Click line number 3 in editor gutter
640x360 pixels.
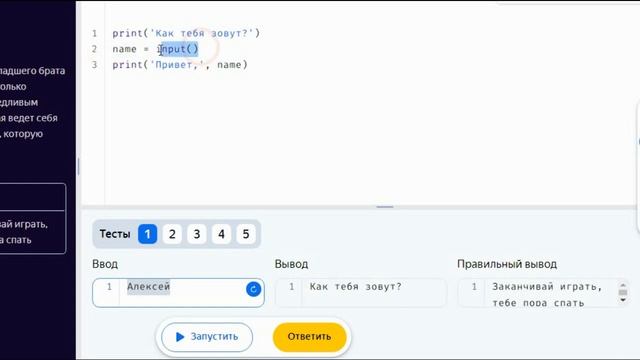coord(95,65)
